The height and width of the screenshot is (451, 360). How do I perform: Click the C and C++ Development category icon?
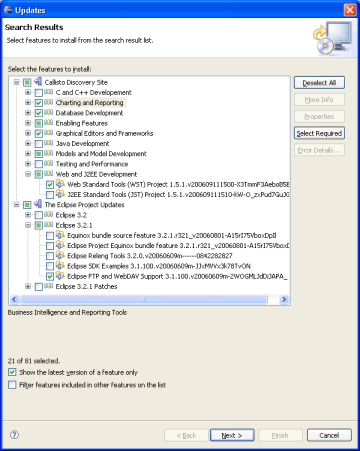tap(49, 92)
